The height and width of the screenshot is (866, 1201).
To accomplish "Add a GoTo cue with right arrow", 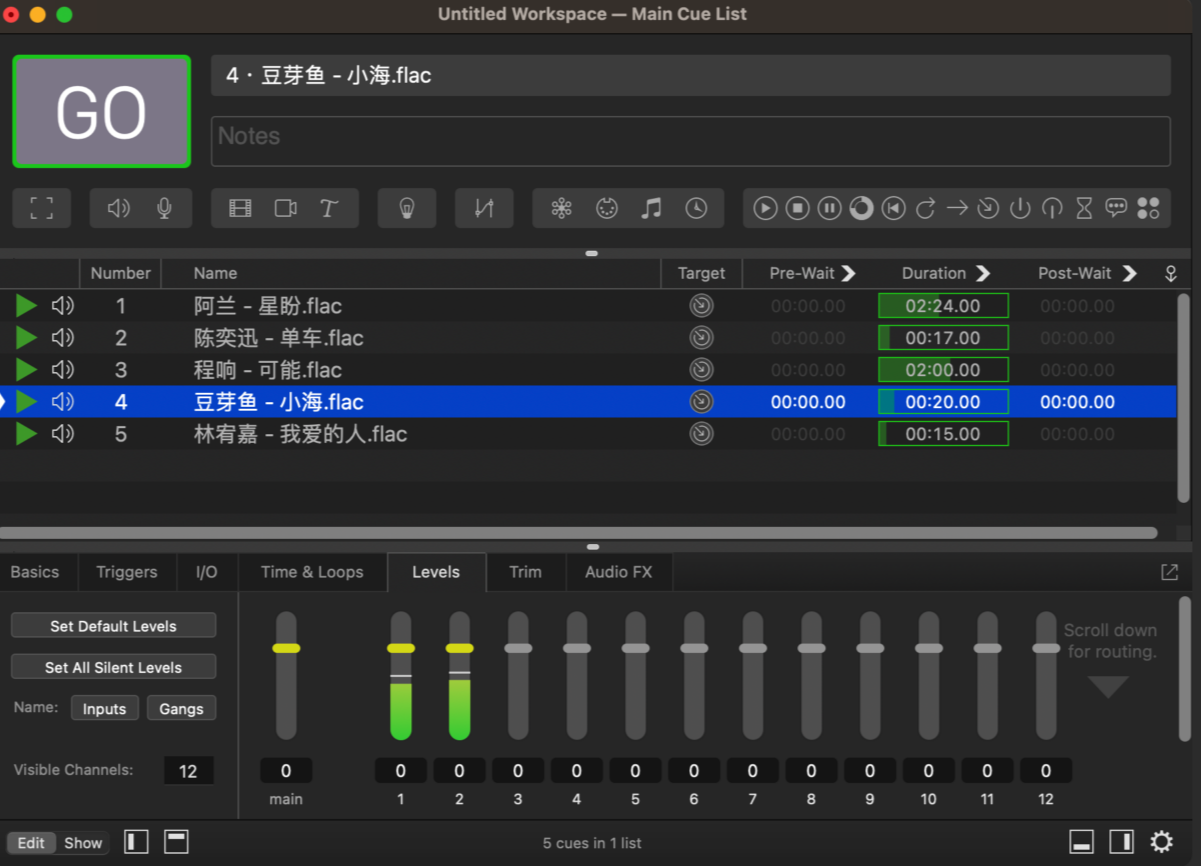I will pos(957,208).
